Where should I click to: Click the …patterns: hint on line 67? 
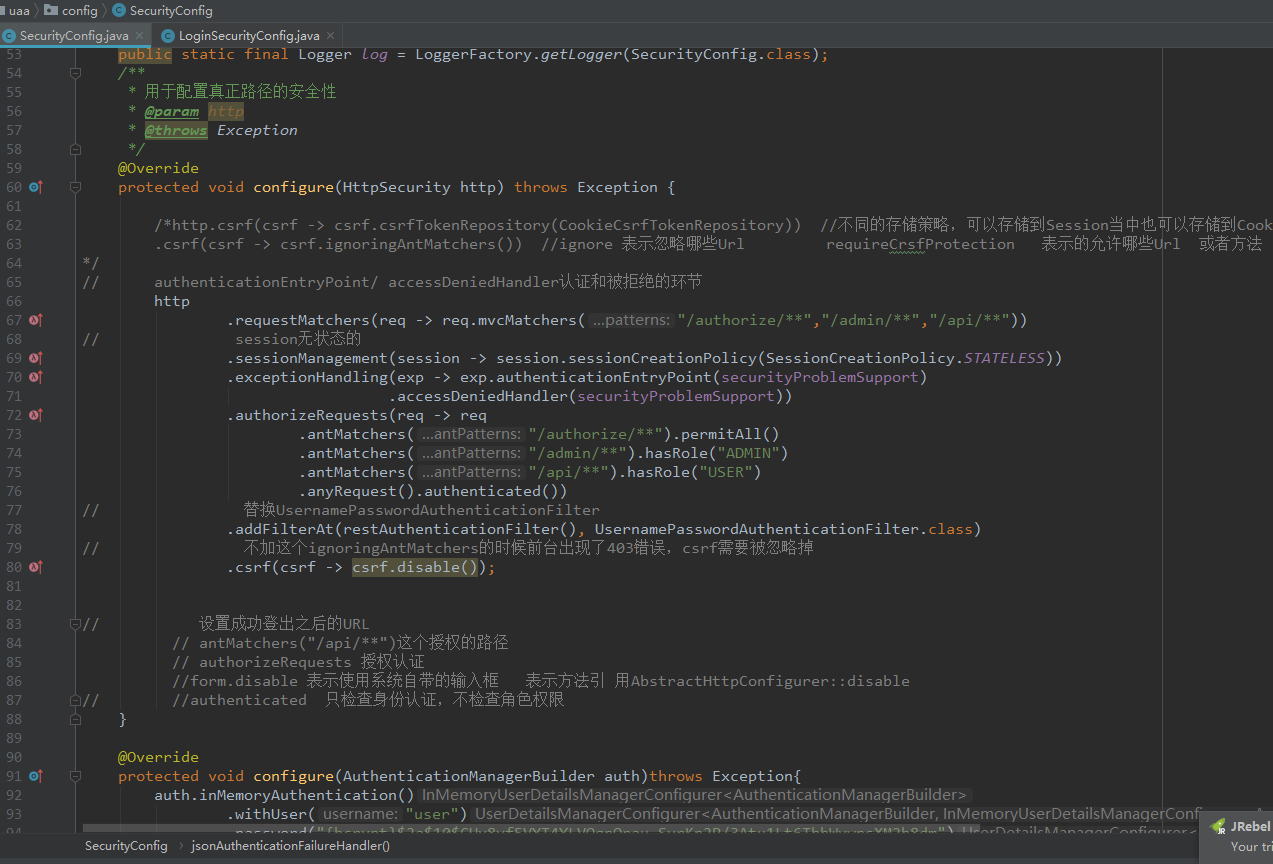pyautogui.click(x=630, y=320)
